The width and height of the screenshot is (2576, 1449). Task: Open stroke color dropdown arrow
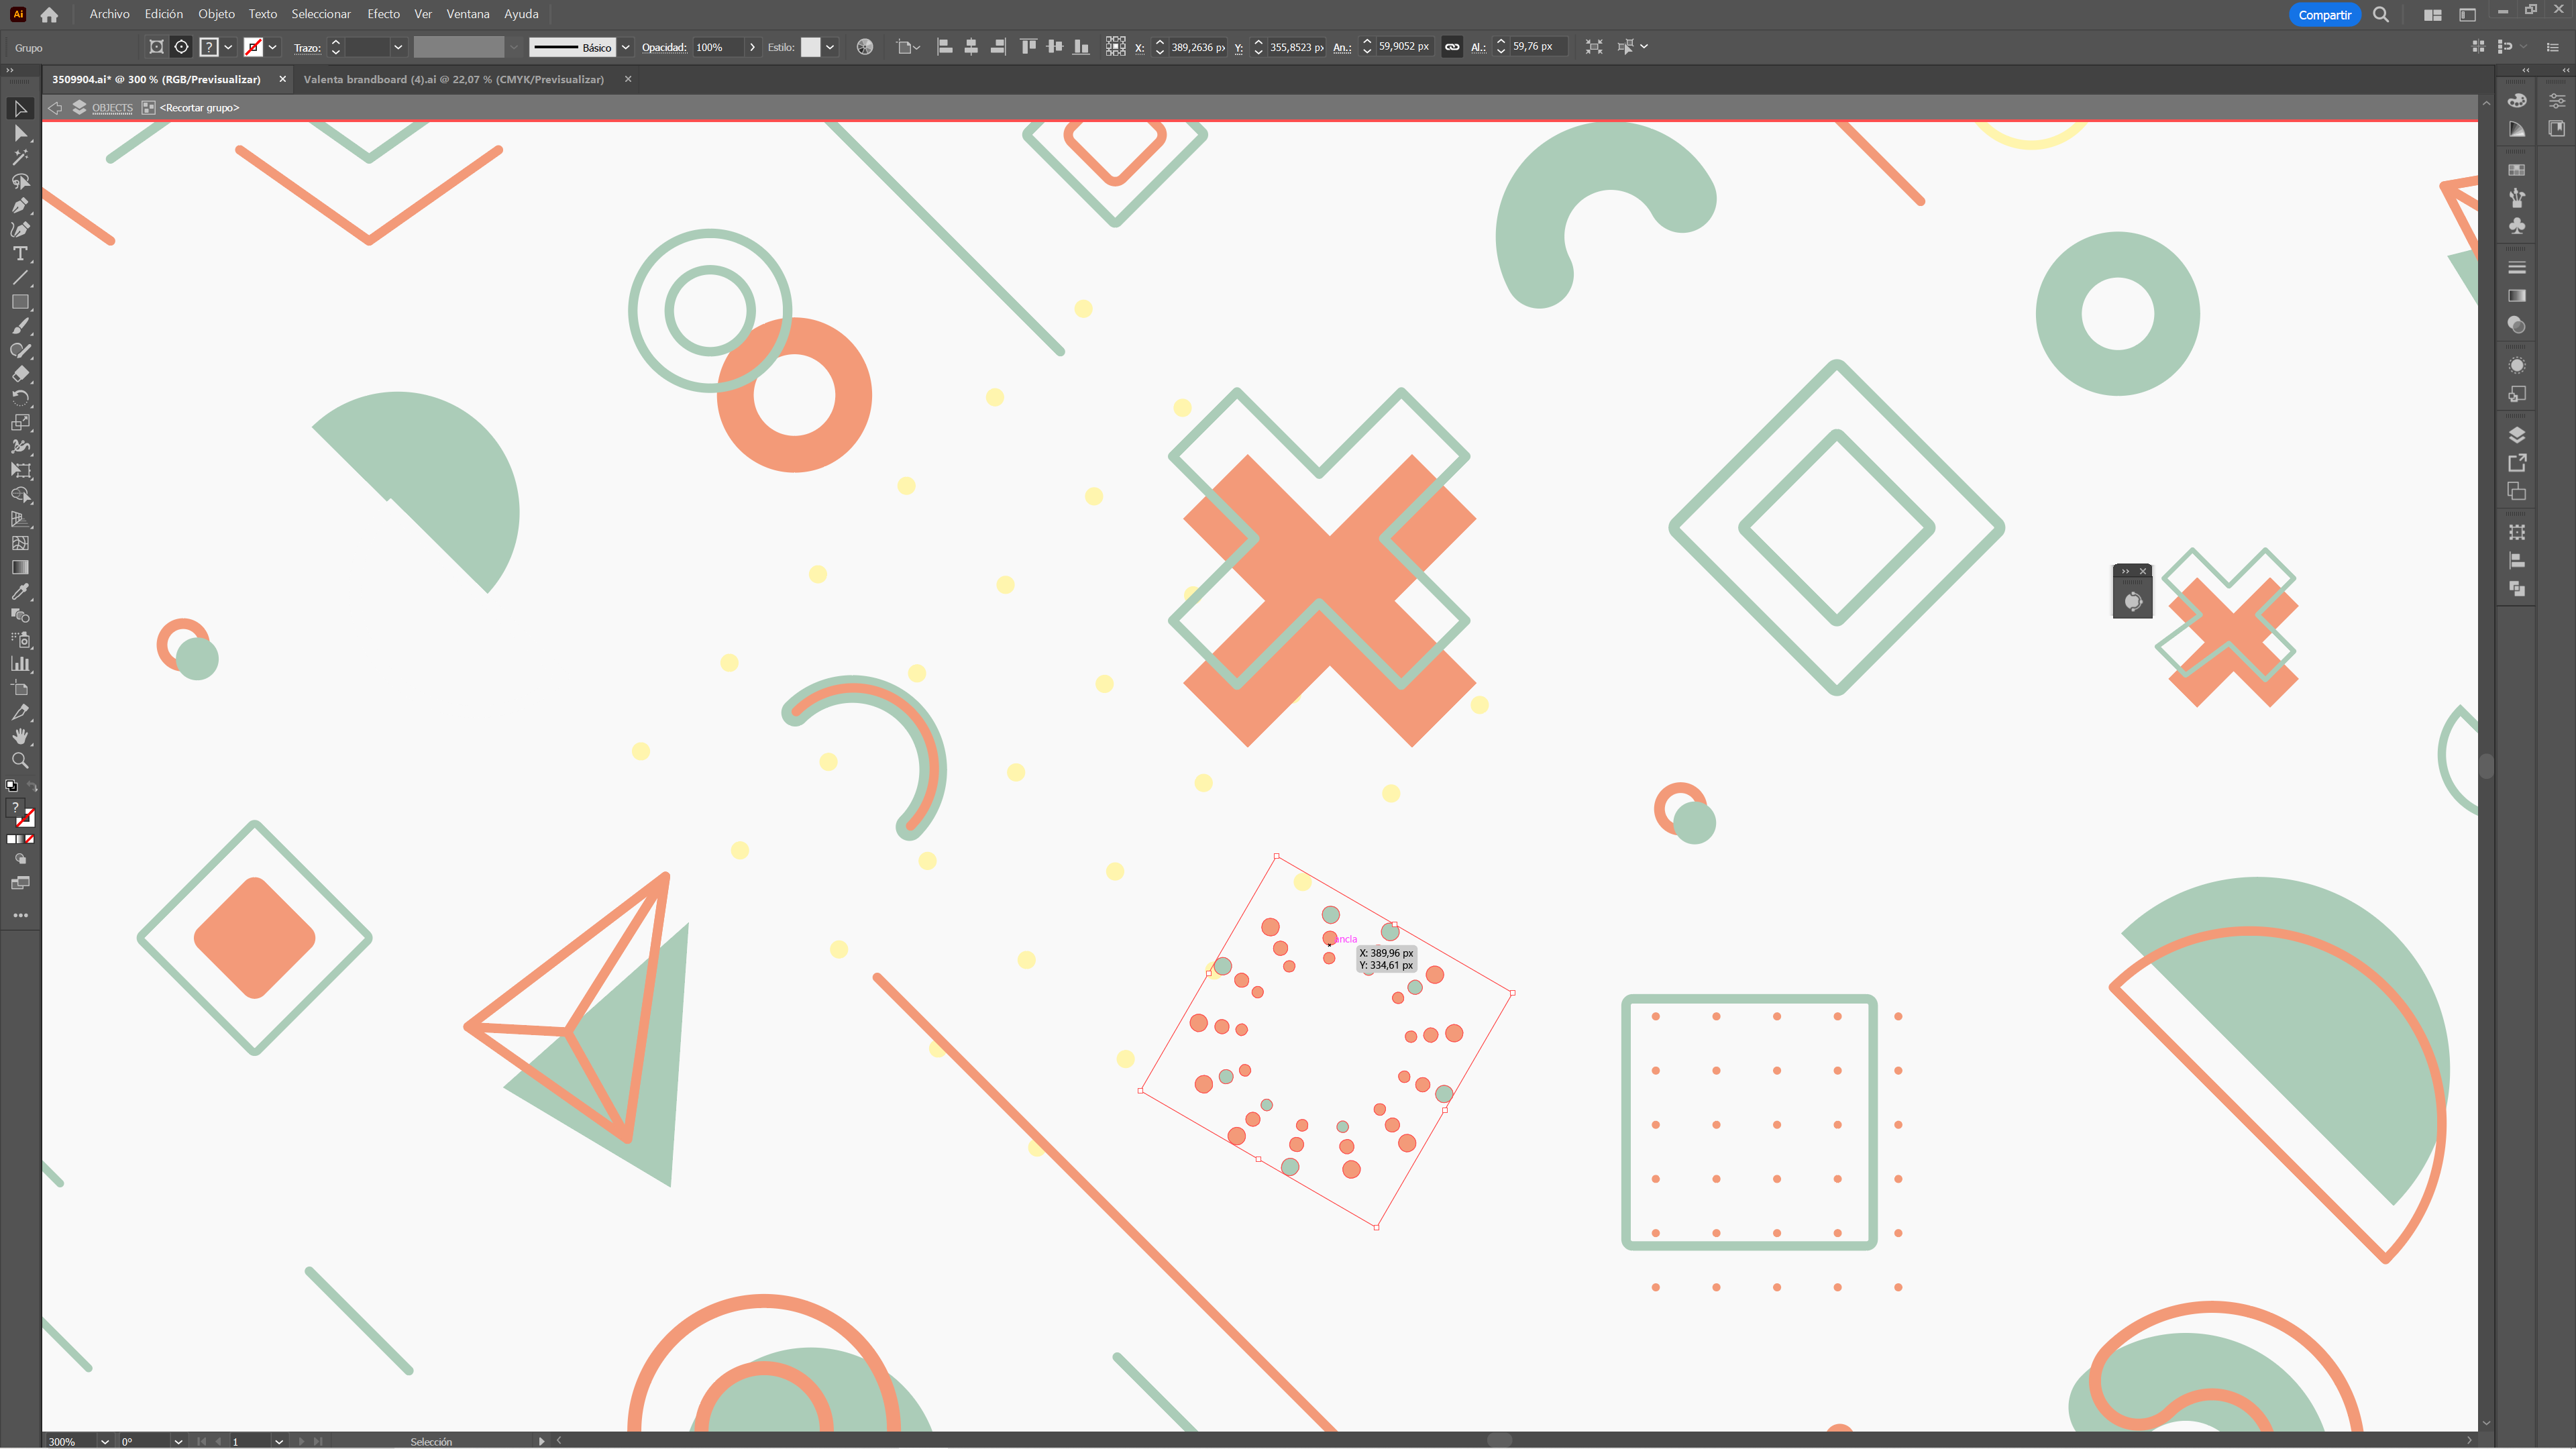click(x=272, y=47)
